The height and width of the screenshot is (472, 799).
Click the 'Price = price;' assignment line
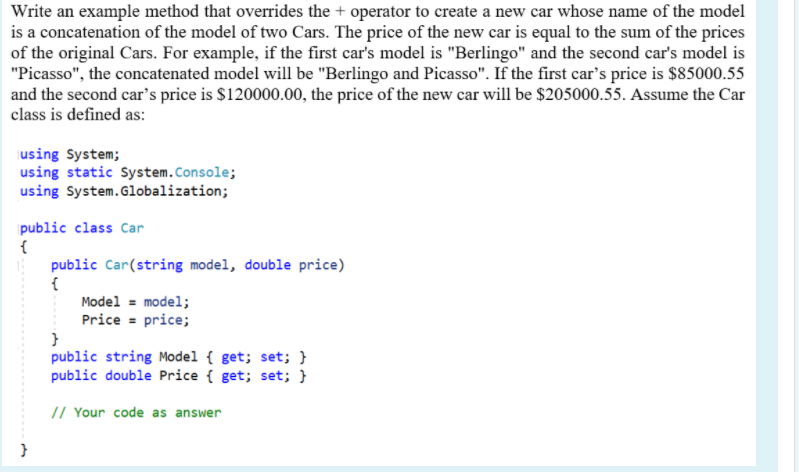pyautogui.click(x=135, y=320)
